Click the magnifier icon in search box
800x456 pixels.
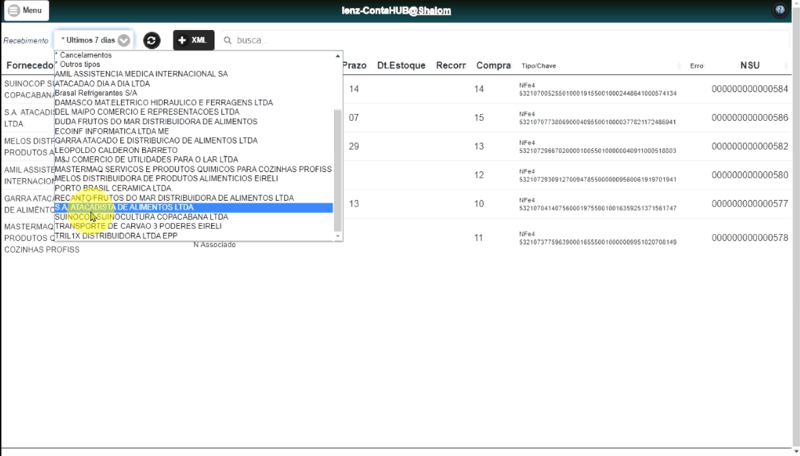point(228,40)
